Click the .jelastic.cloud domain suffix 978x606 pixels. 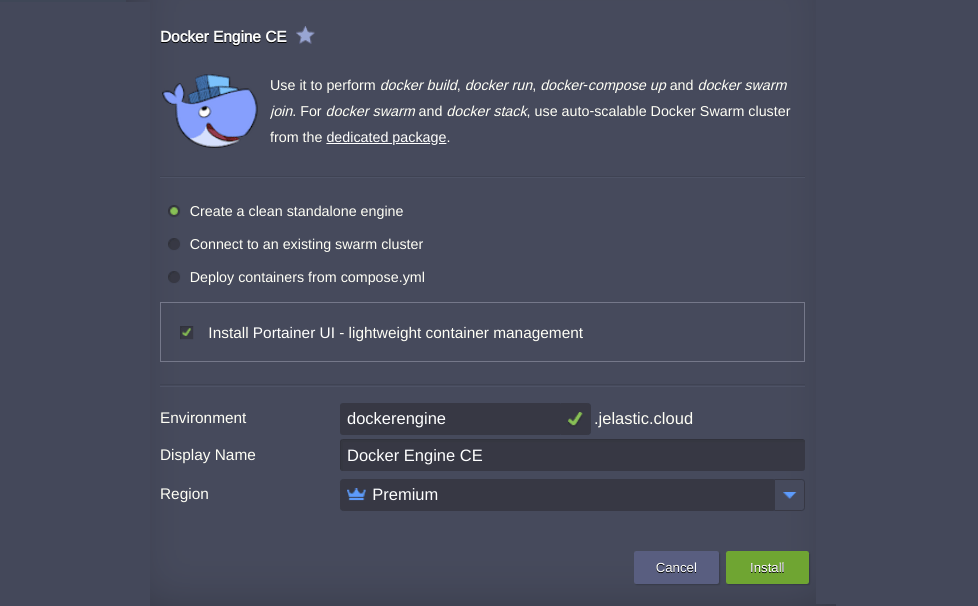(644, 418)
